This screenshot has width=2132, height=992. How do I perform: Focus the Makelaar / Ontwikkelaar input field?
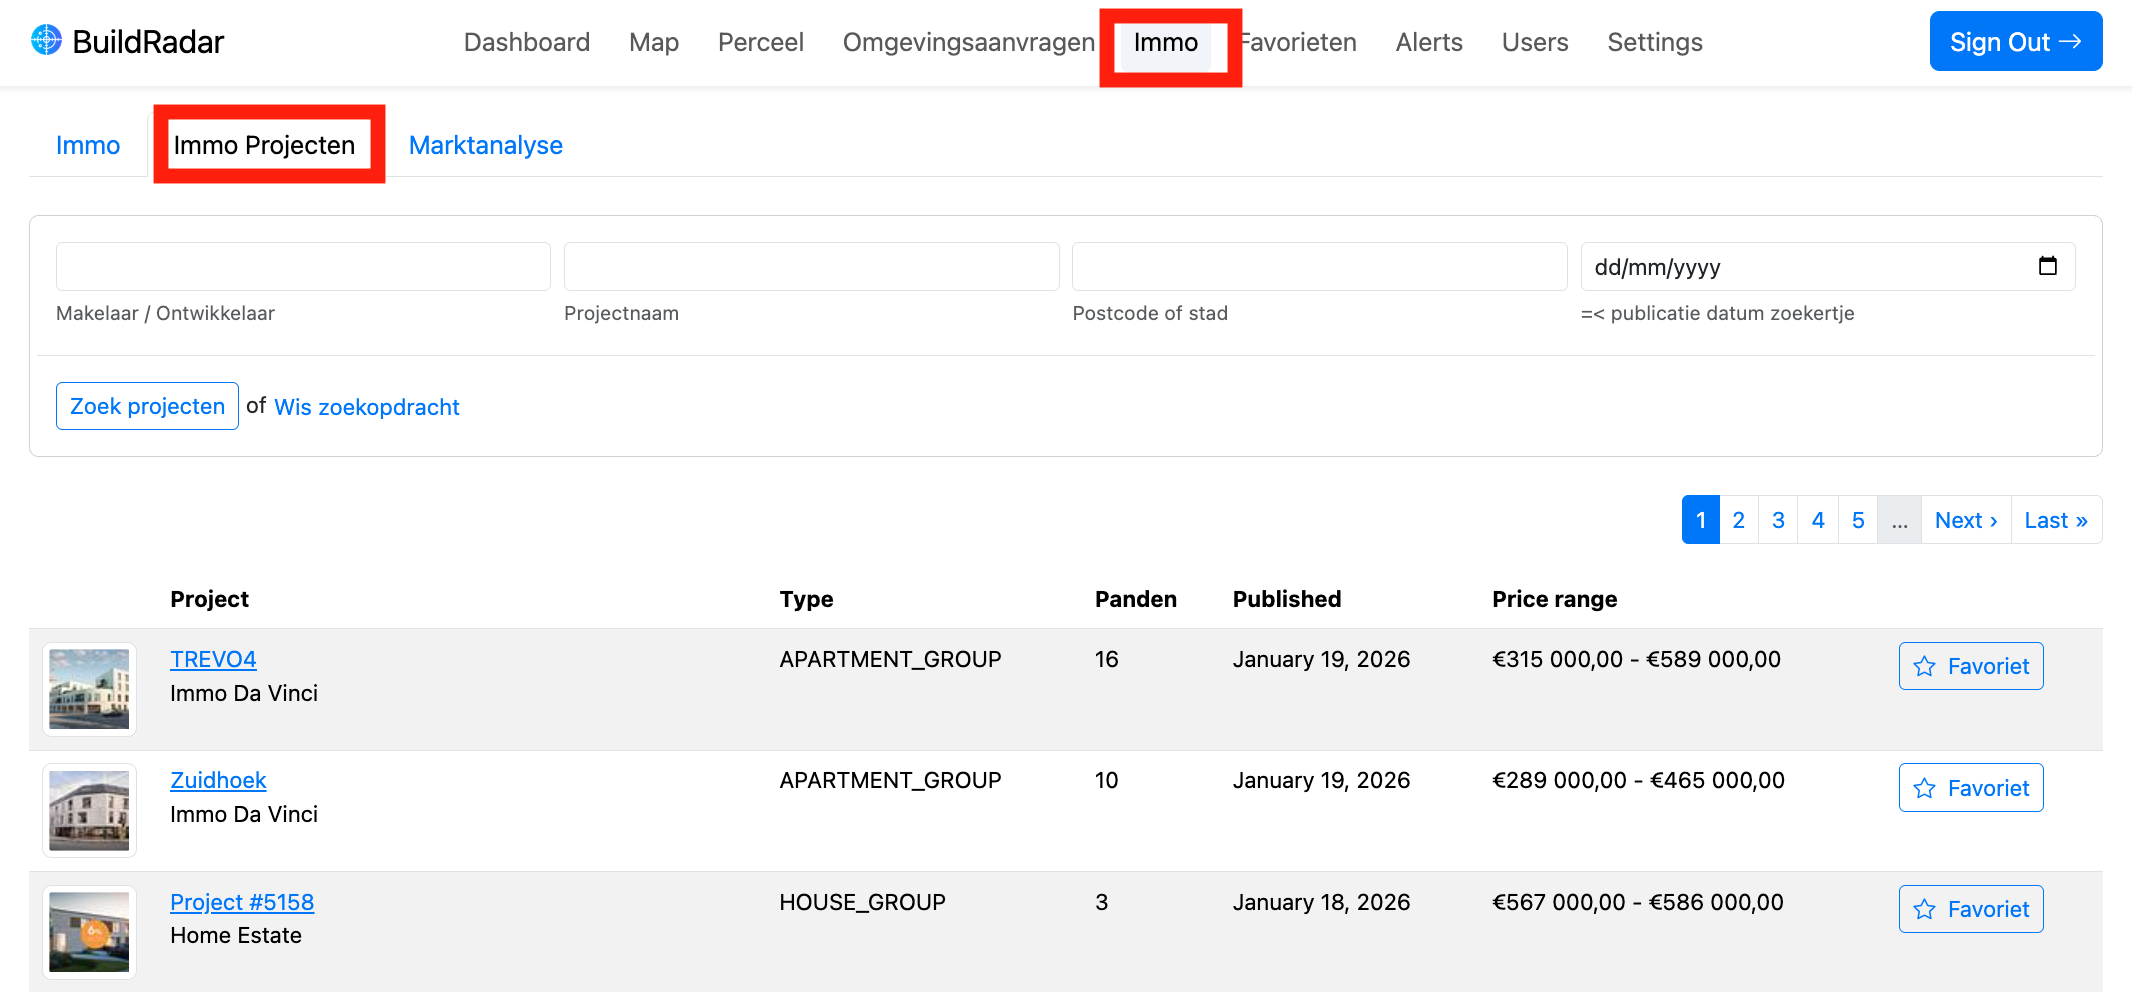click(x=303, y=267)
